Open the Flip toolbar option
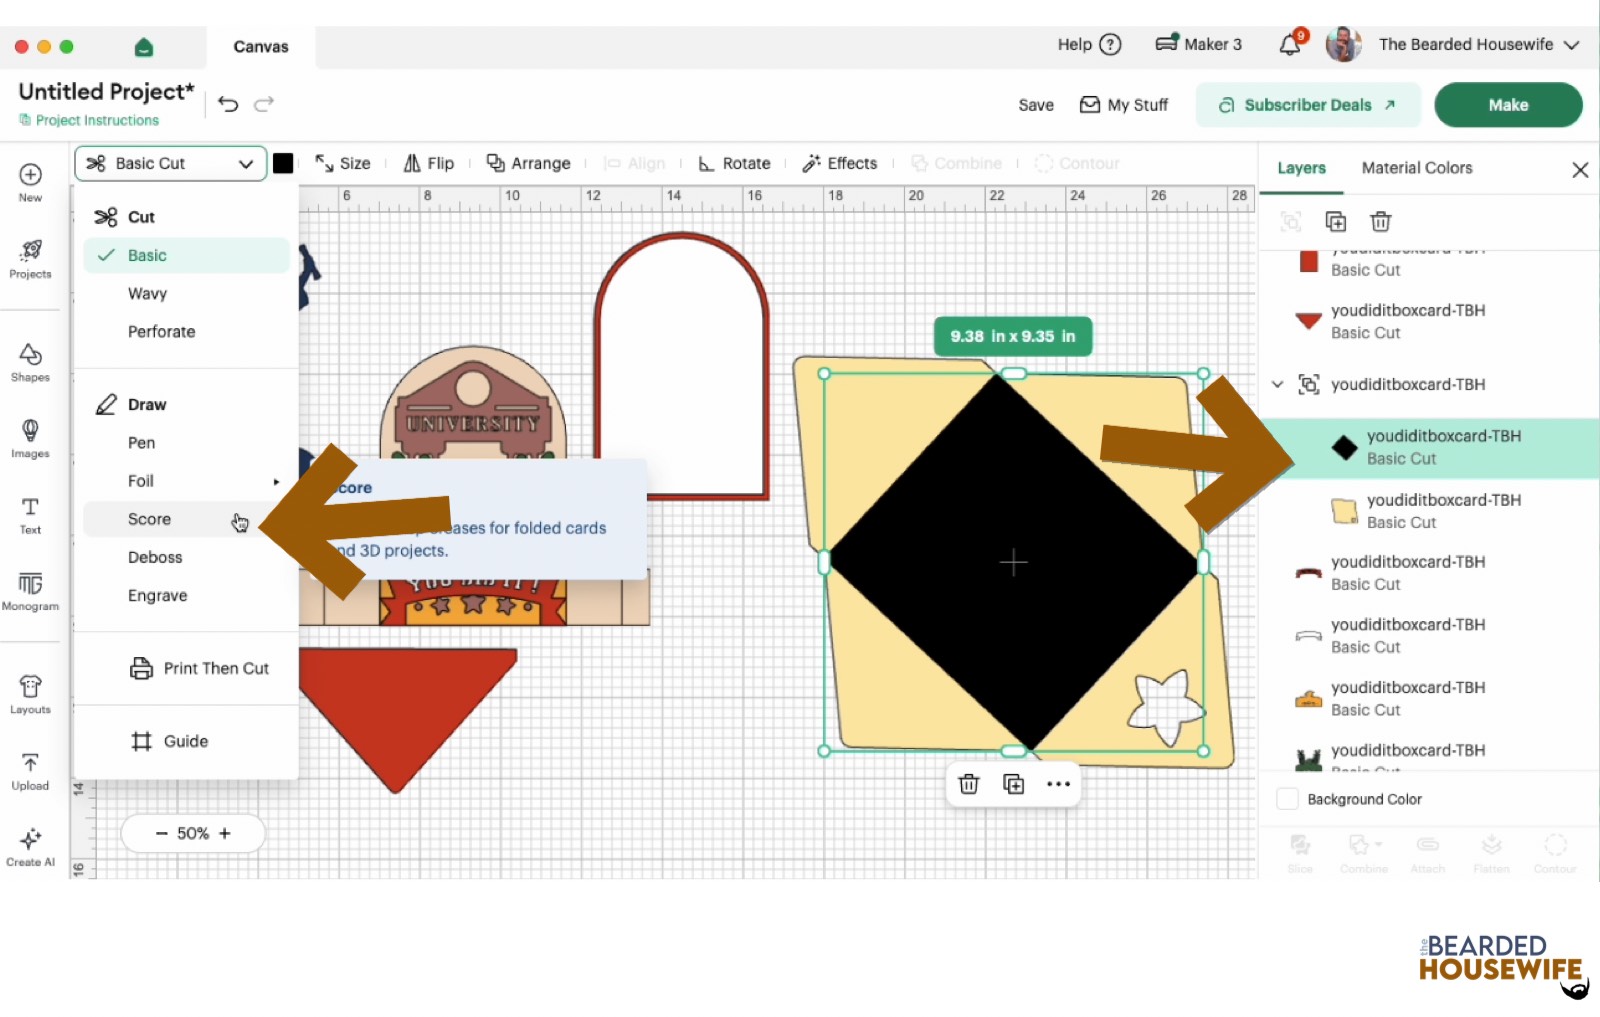 tap(428, 163)
